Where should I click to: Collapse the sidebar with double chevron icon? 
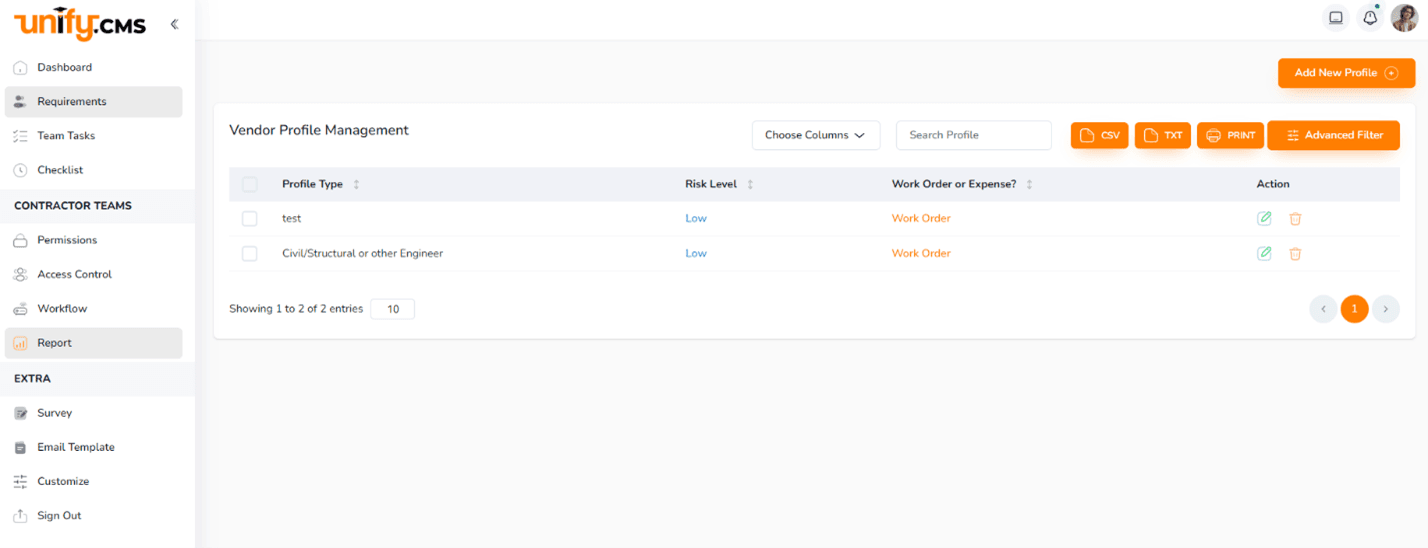[174, 24]
